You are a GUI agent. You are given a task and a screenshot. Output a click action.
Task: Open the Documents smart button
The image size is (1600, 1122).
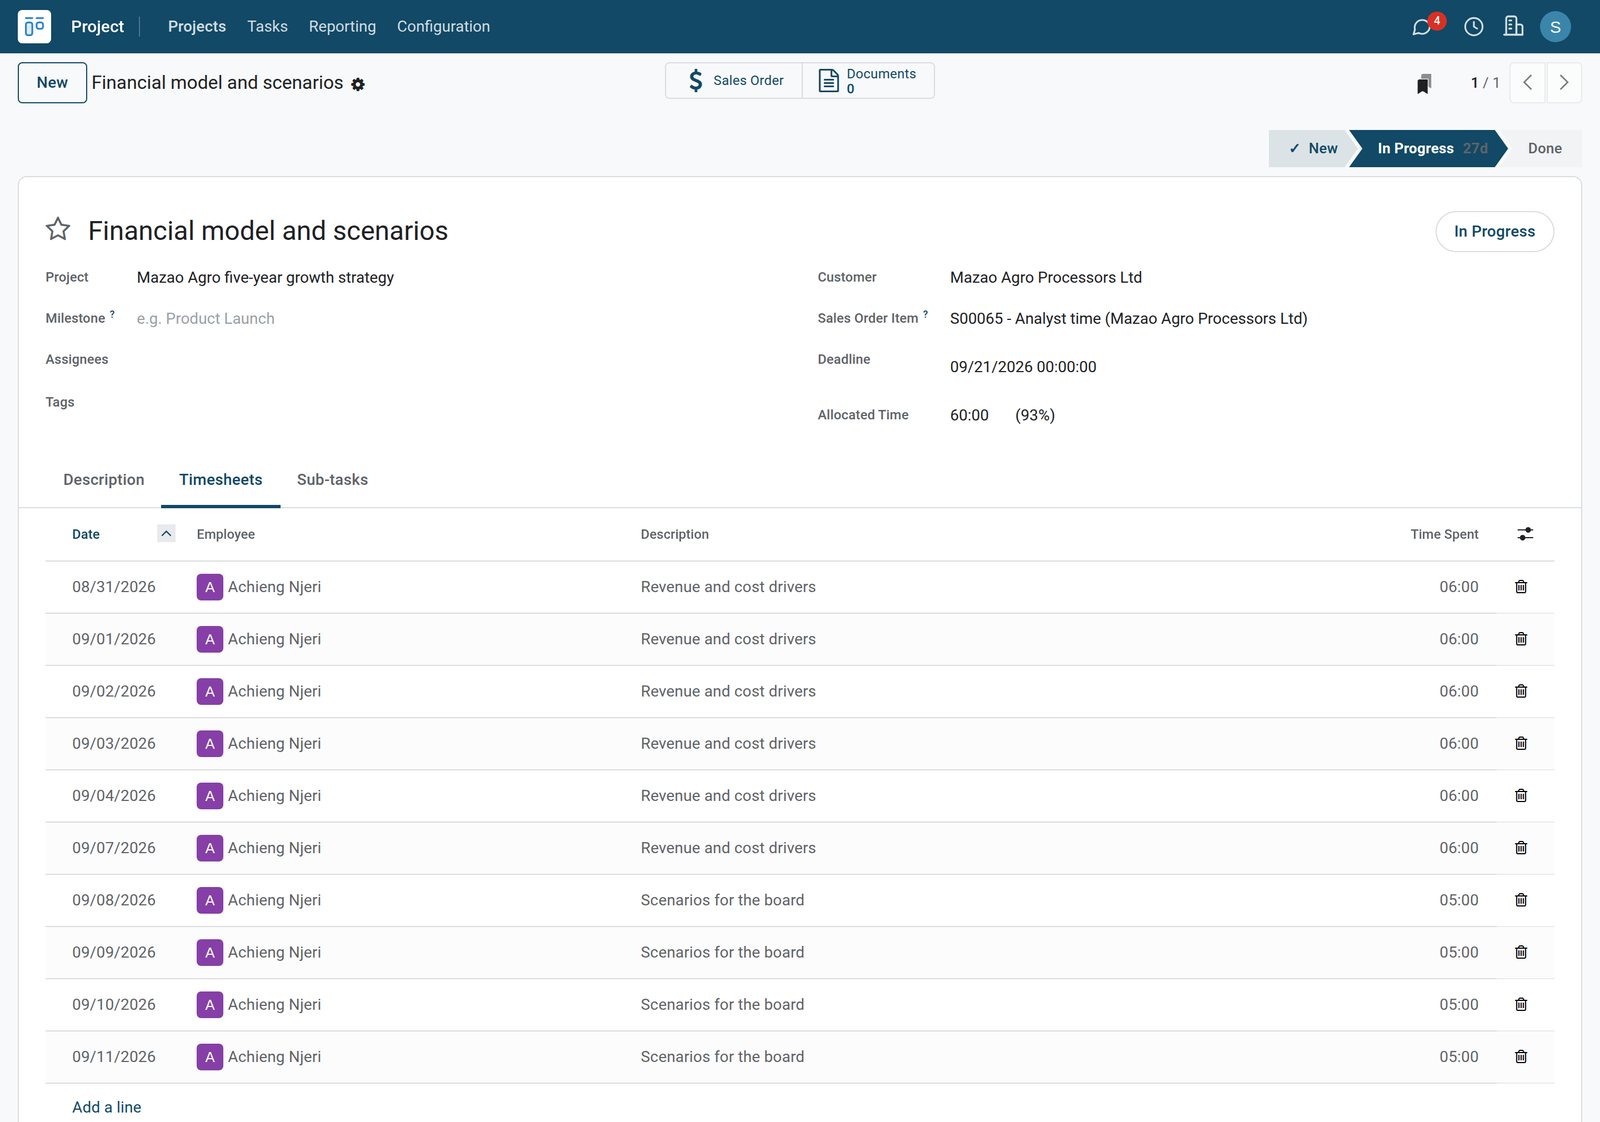(x=868, y=81)
